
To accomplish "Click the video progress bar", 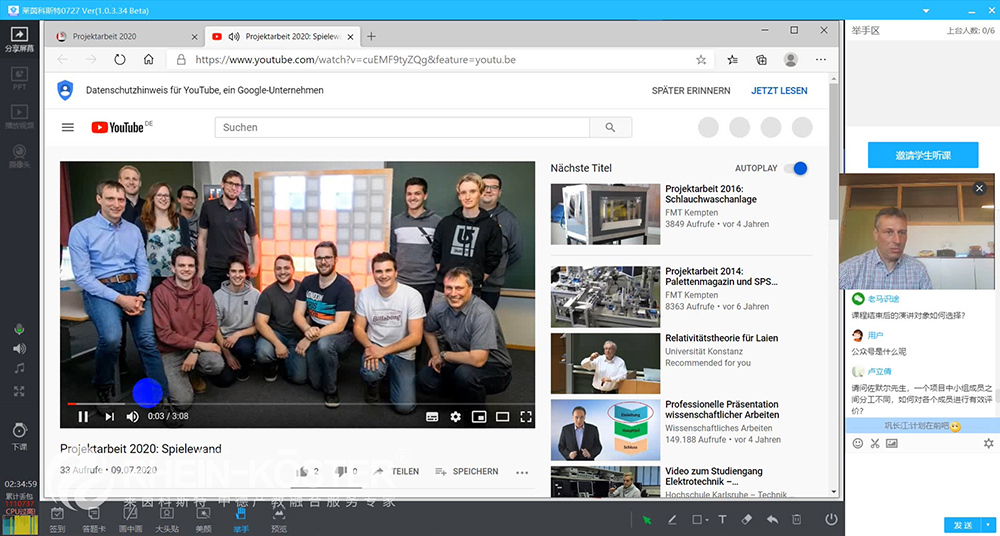I will 297,403.
